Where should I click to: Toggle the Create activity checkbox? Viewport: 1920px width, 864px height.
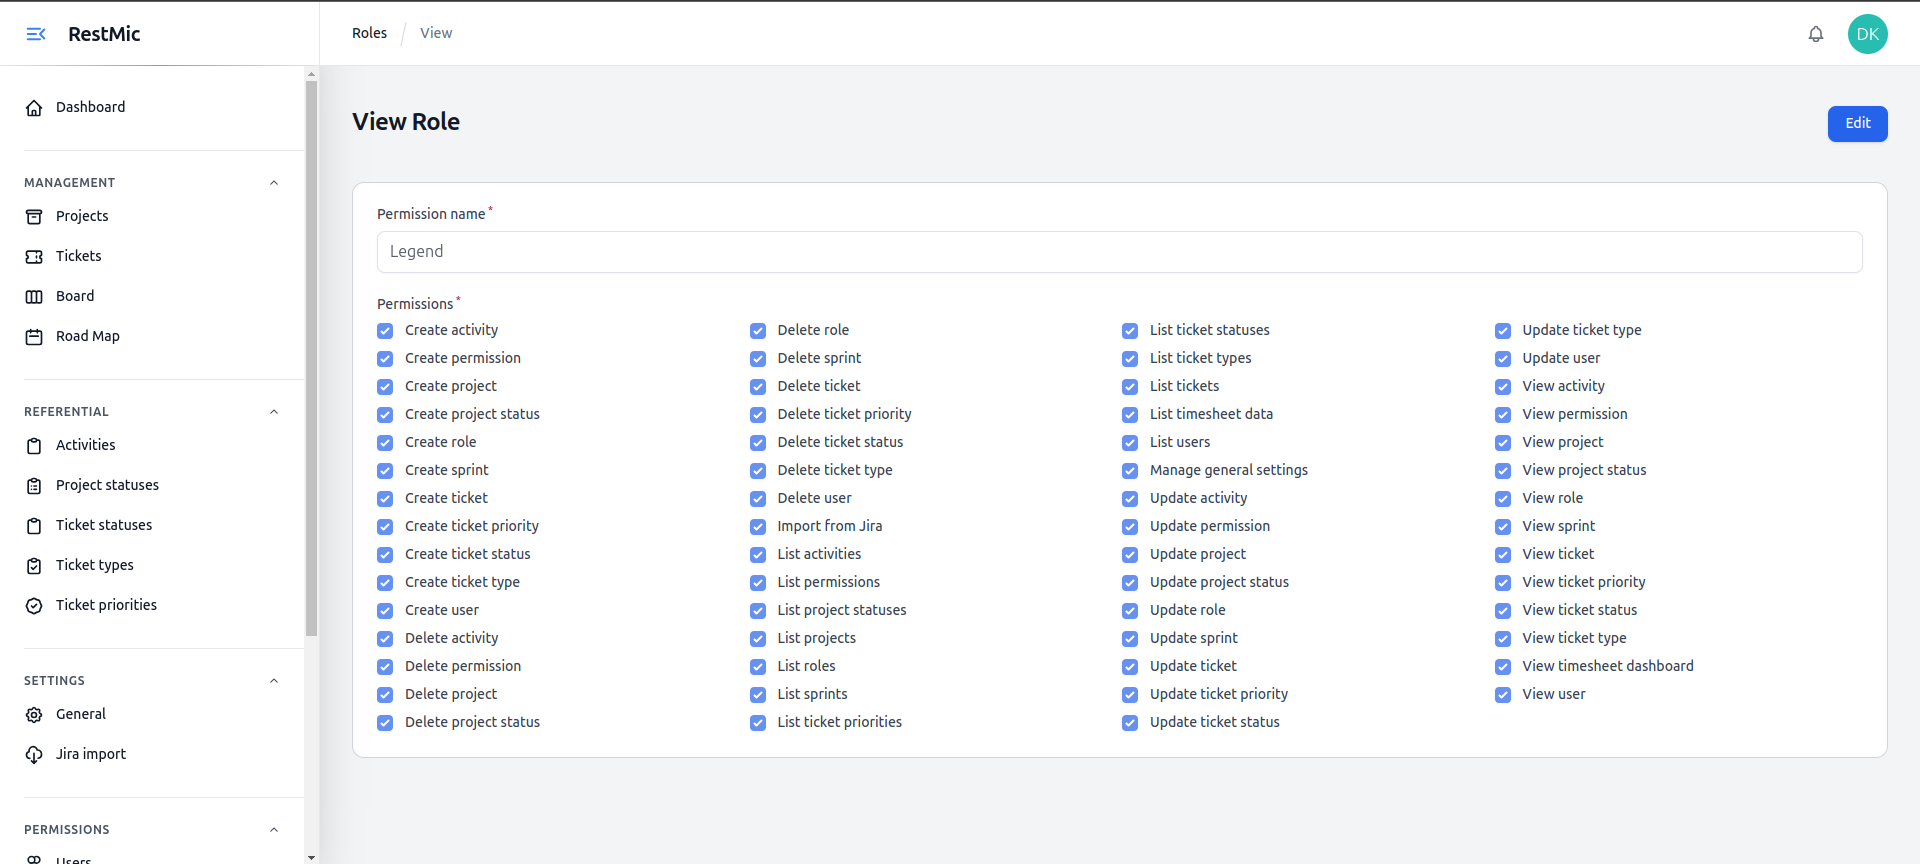click(385, 331)
